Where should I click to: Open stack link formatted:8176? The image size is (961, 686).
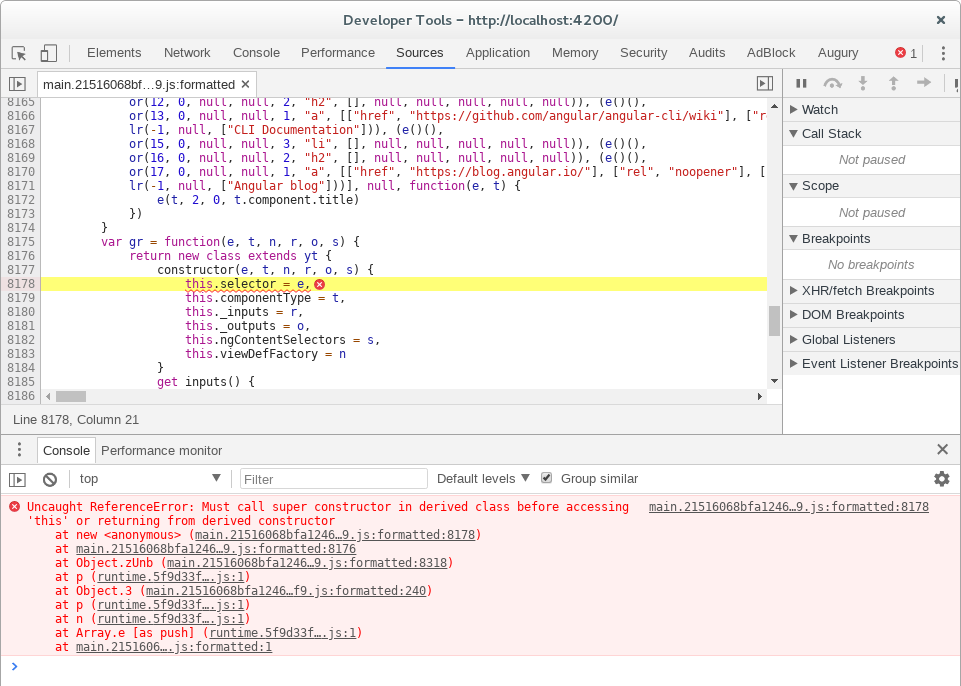click(x=216, y=549)
